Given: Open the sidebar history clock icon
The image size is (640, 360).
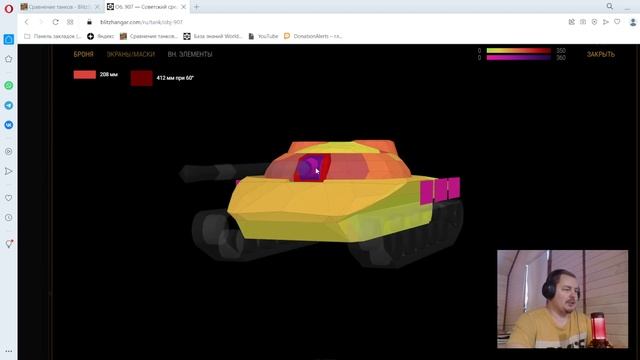Looking at the screenshot, I should [x=9, y=218].
